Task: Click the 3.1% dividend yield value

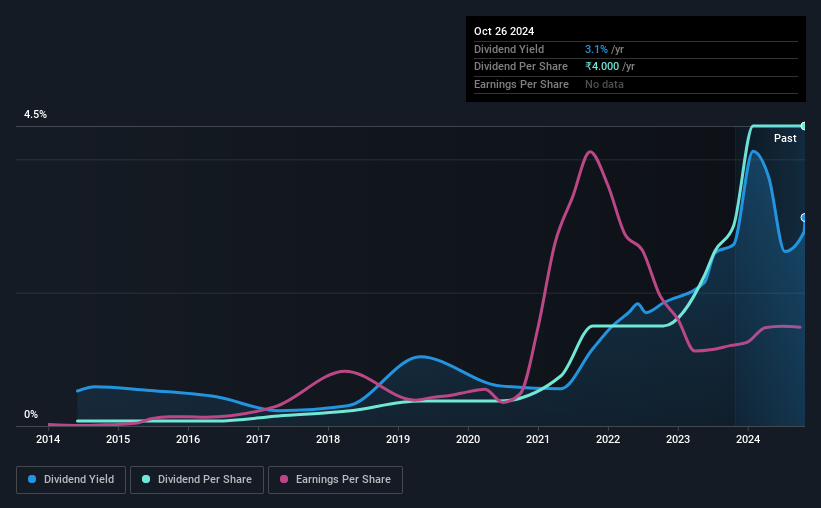Action: click(x=596, y=49)
